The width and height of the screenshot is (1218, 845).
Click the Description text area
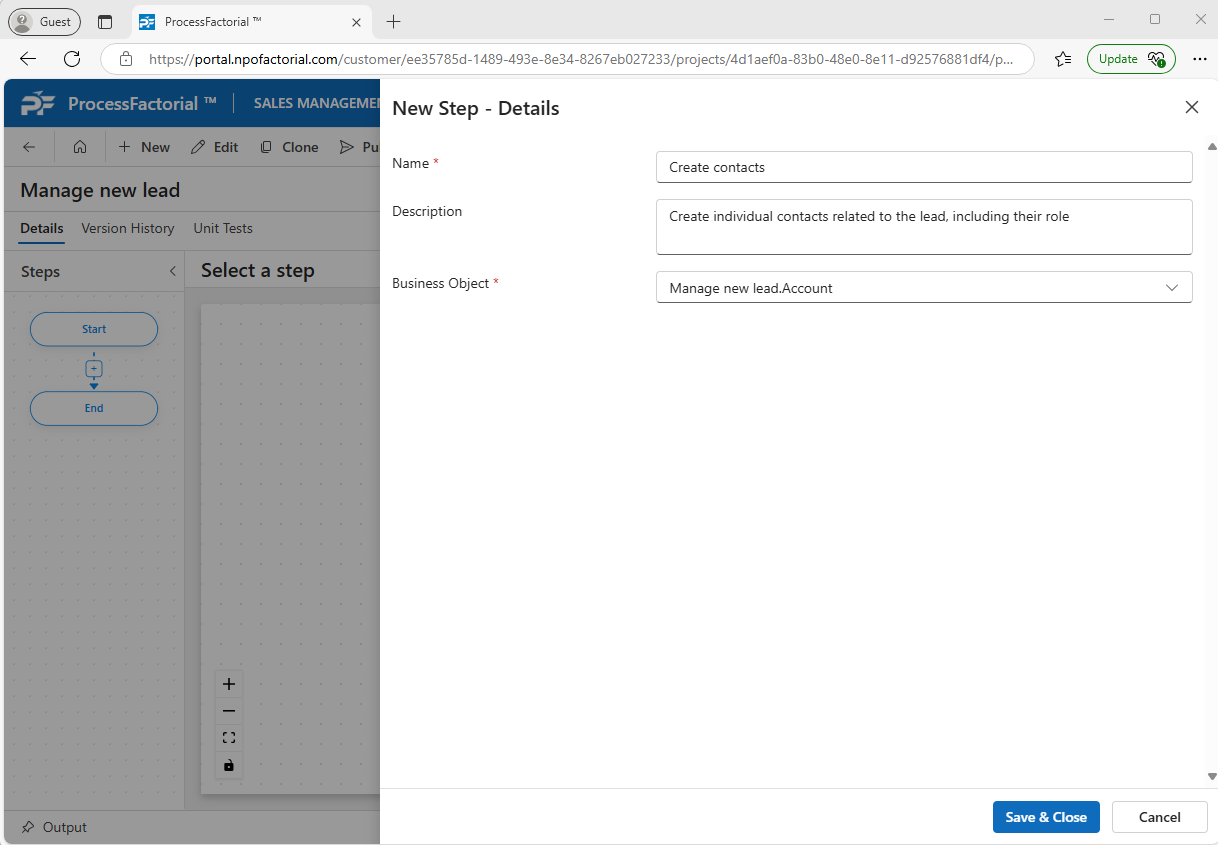[x=923, y=227]
